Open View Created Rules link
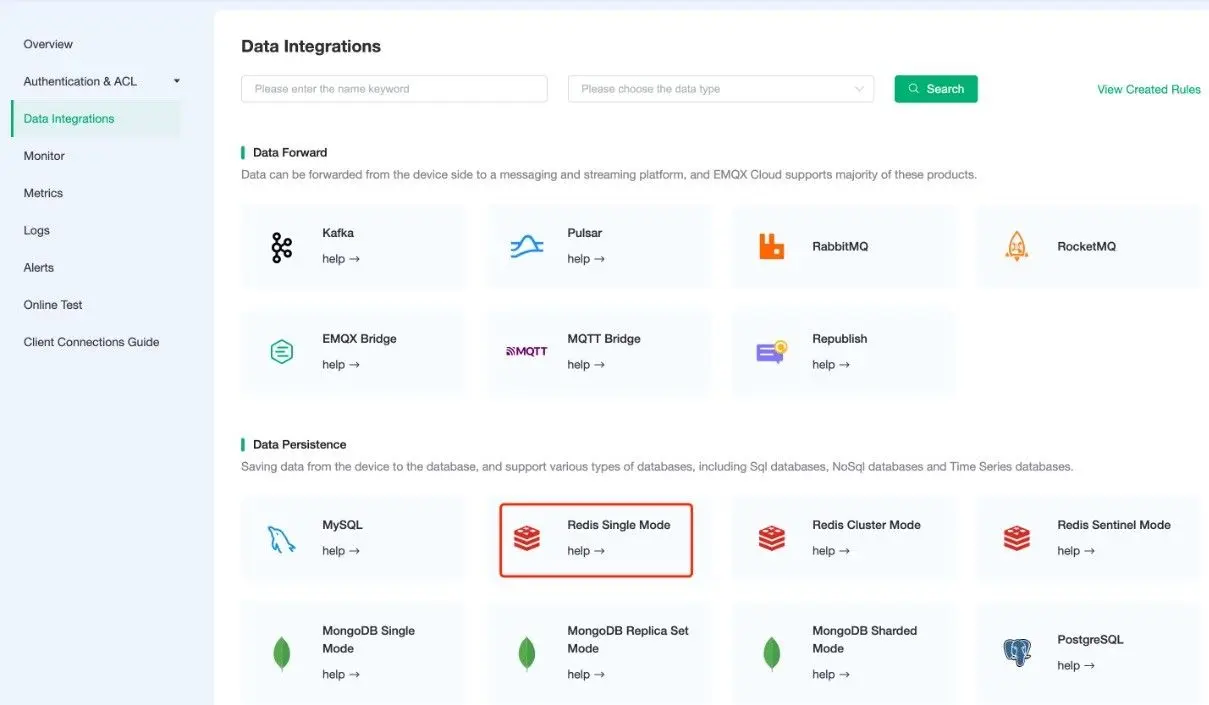Image resolution: width=1209 pixels, height=705 pixels. (1148, 89)
